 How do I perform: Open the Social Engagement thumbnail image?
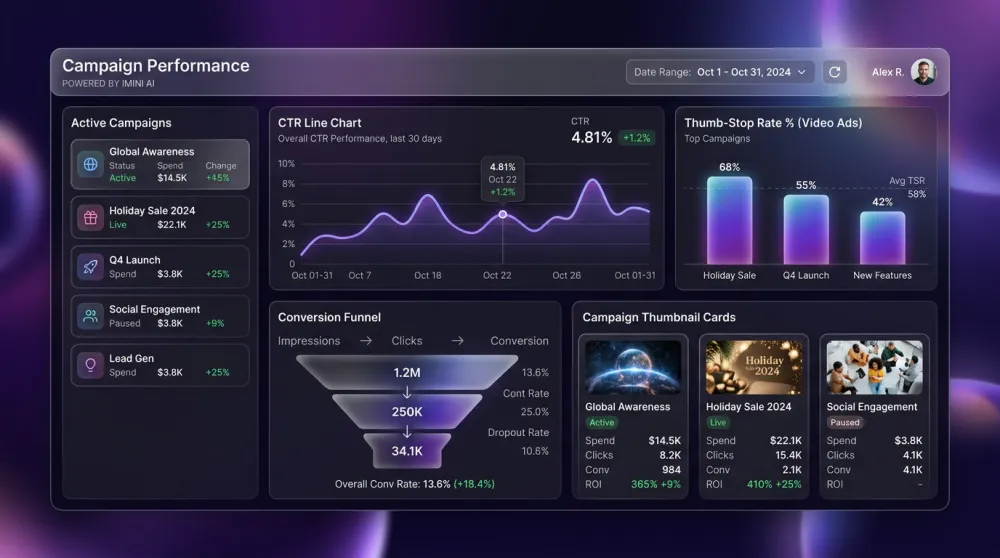(874, 367)
